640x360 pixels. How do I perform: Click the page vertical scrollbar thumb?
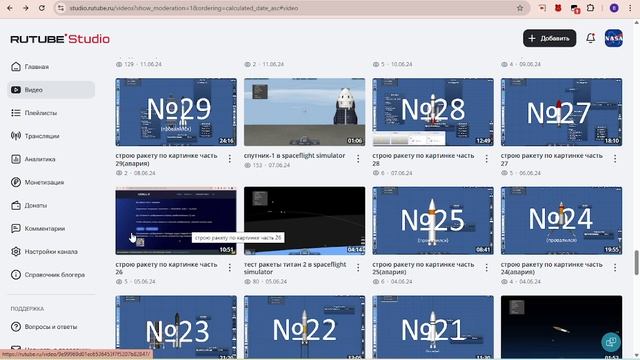pyautogui.click(x=636, y=263)
